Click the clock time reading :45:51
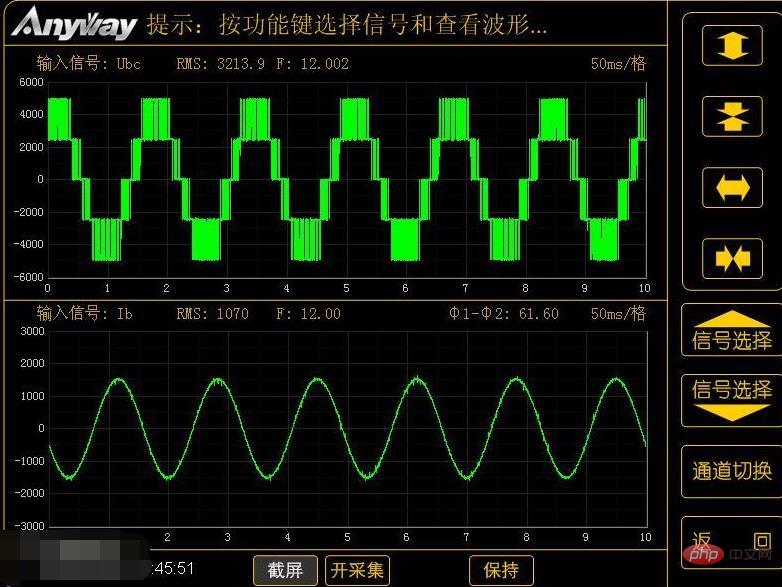Viewport: 782px width, 587px height. [172, 569]
